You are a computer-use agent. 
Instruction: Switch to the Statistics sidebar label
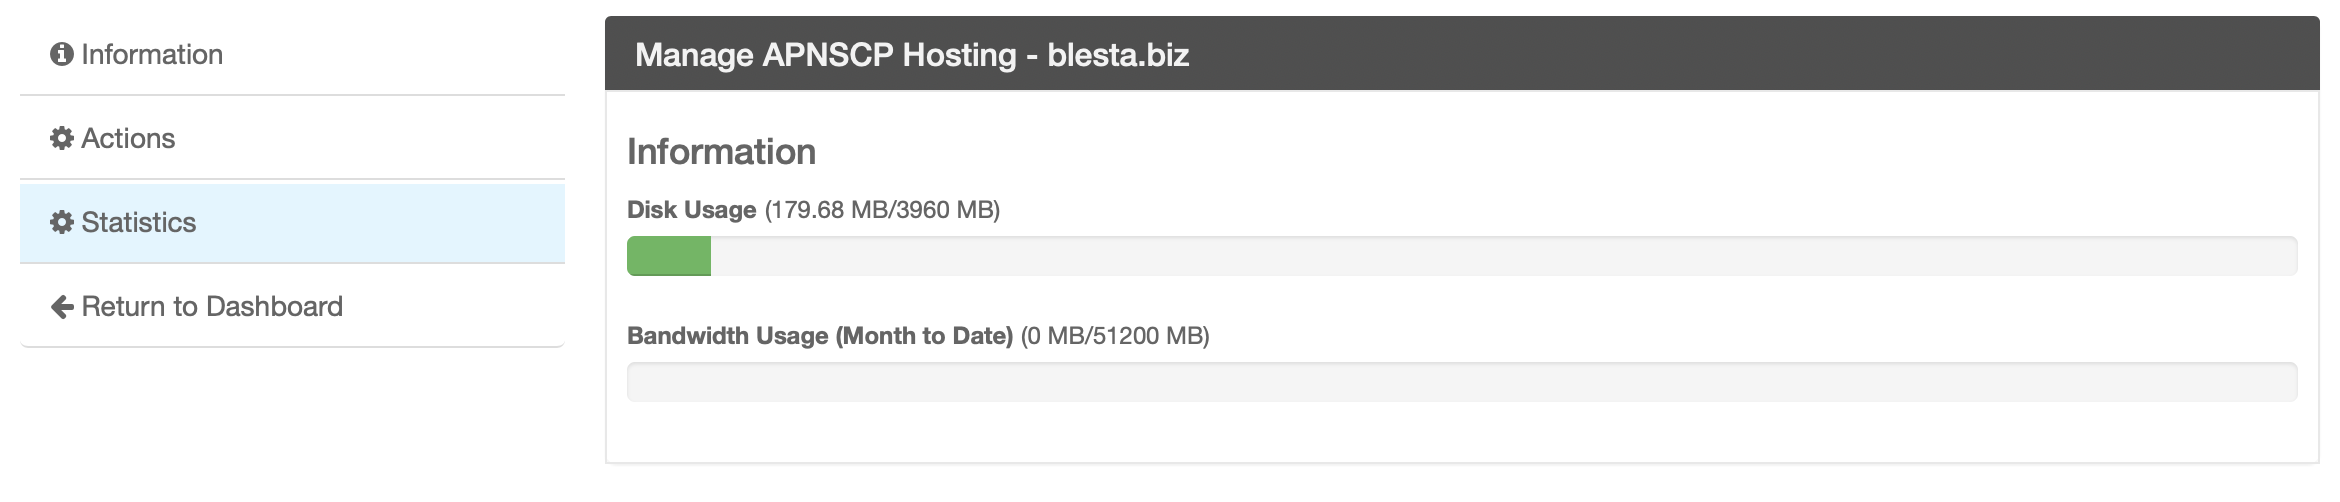coord(139,223)
